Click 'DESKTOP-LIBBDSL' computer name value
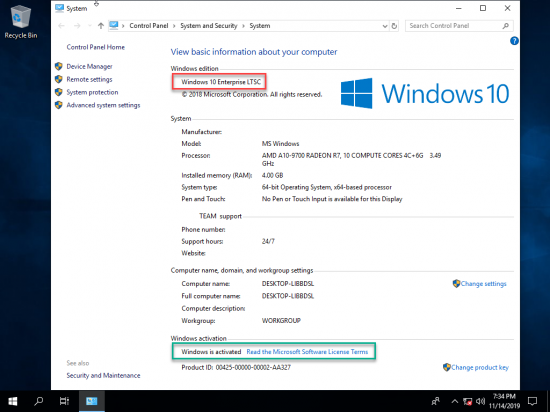The image size is (550, 412). pyautogui.click(x=288, y=284)
